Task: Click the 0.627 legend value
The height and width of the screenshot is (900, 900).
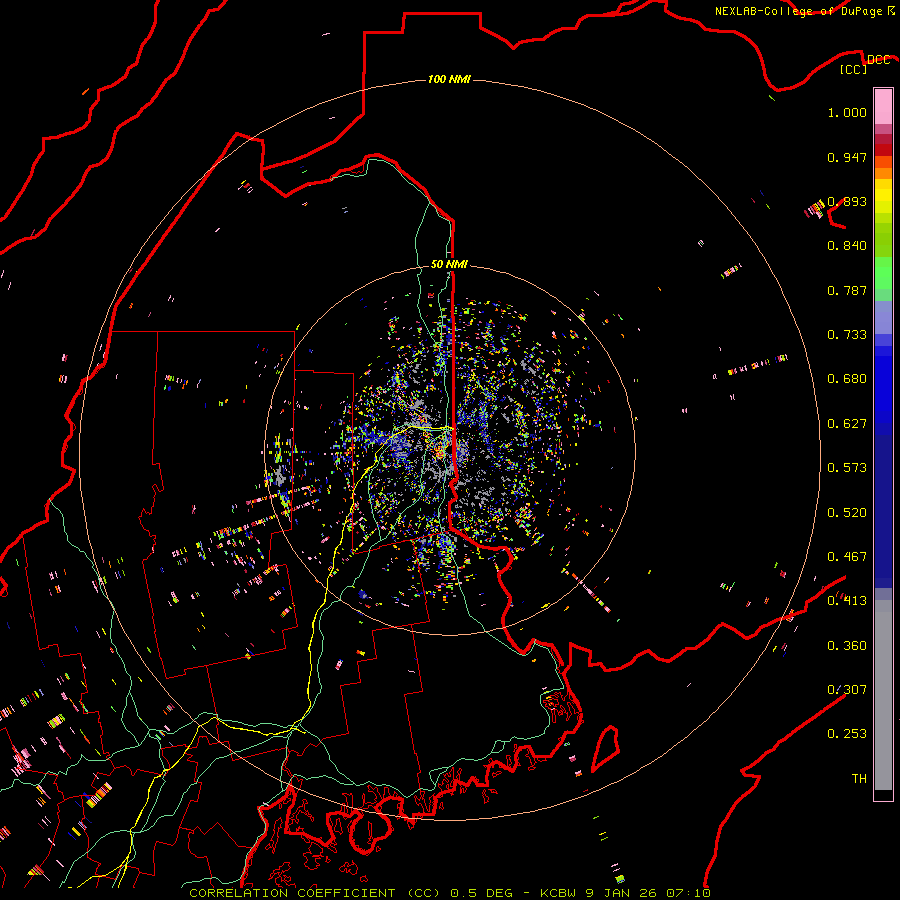Action: click(x=847, y=424)
